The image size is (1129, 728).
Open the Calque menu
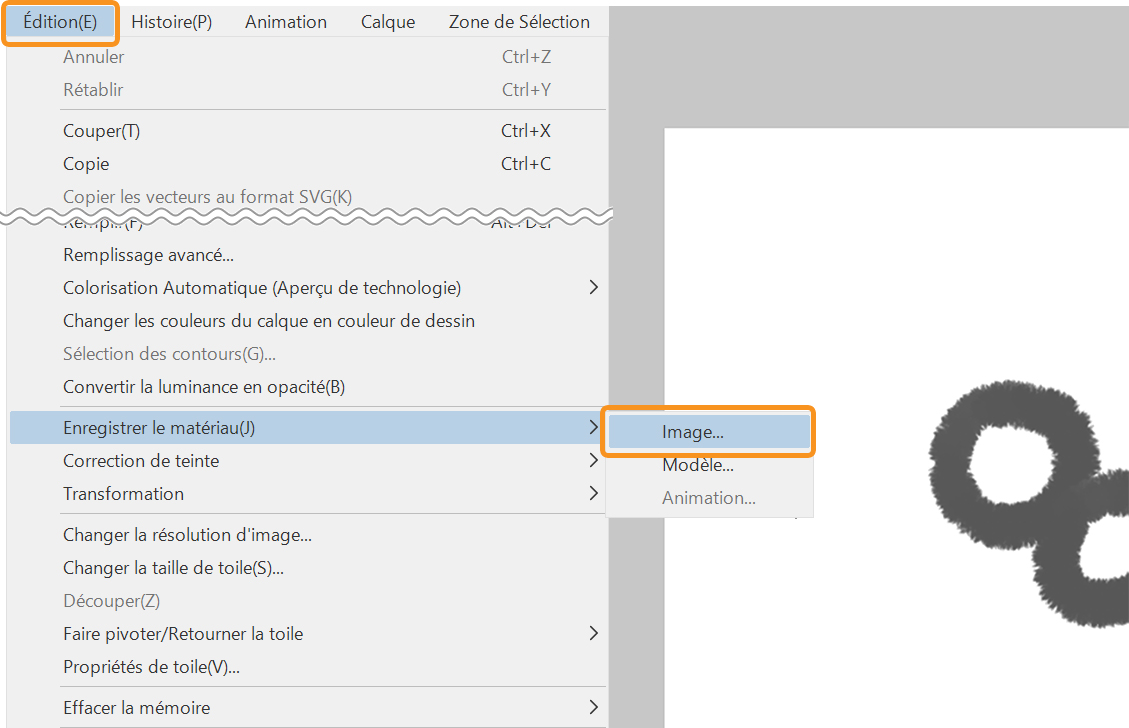[387, 22]
